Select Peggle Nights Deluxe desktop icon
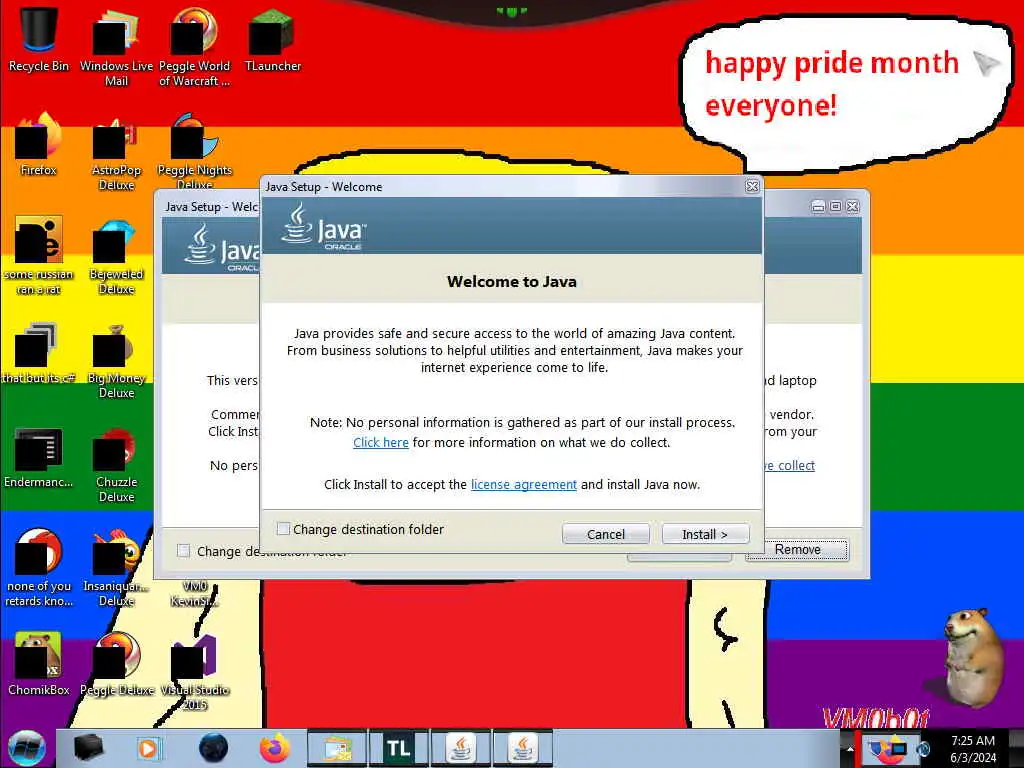This screenshot has height=768, width=1024. [194, 152]
